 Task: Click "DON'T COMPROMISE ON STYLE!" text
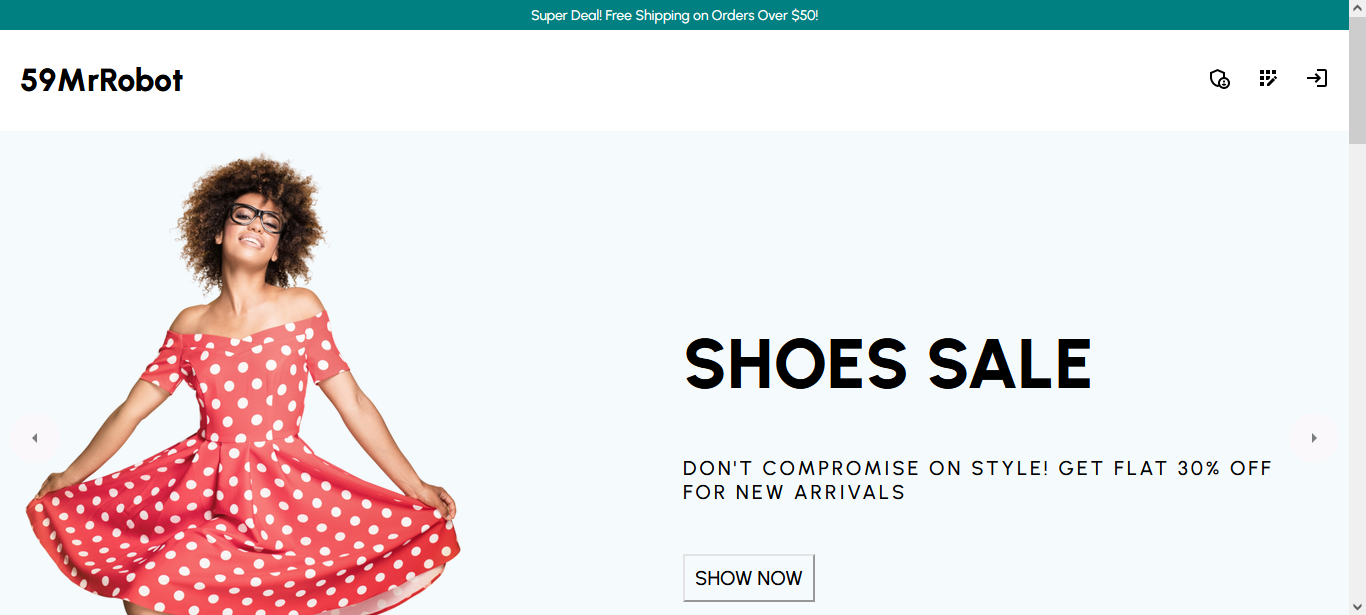(865, 468)
